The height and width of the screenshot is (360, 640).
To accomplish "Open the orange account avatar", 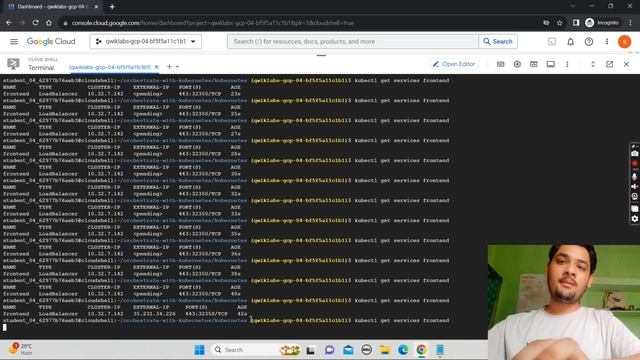I will [624, 42].
